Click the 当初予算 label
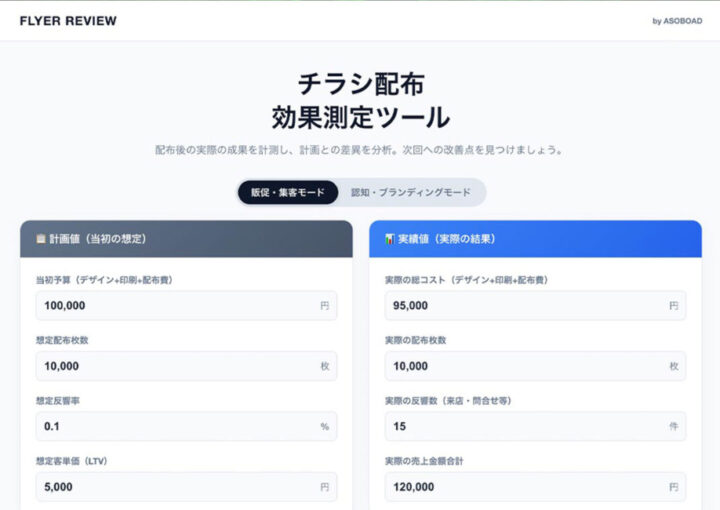Image resolution: width=720 pixels, height=510 pixels. (104, 280)
